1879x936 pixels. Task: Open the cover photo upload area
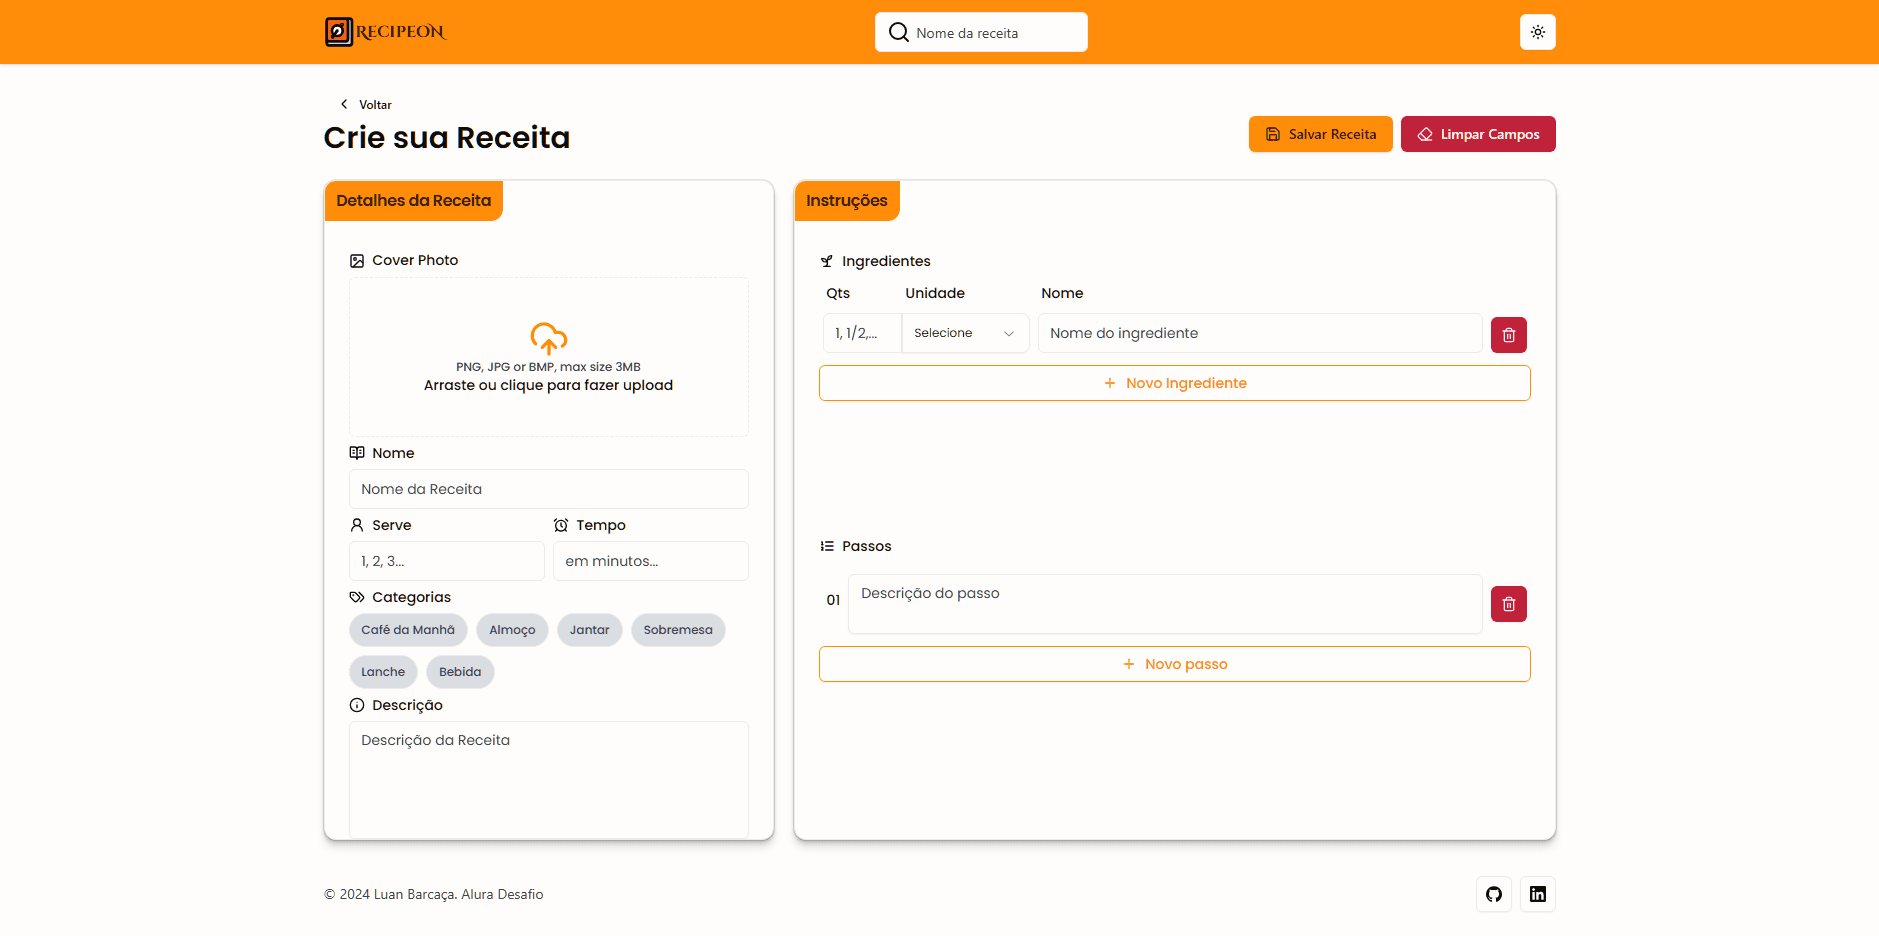[548, 357]
